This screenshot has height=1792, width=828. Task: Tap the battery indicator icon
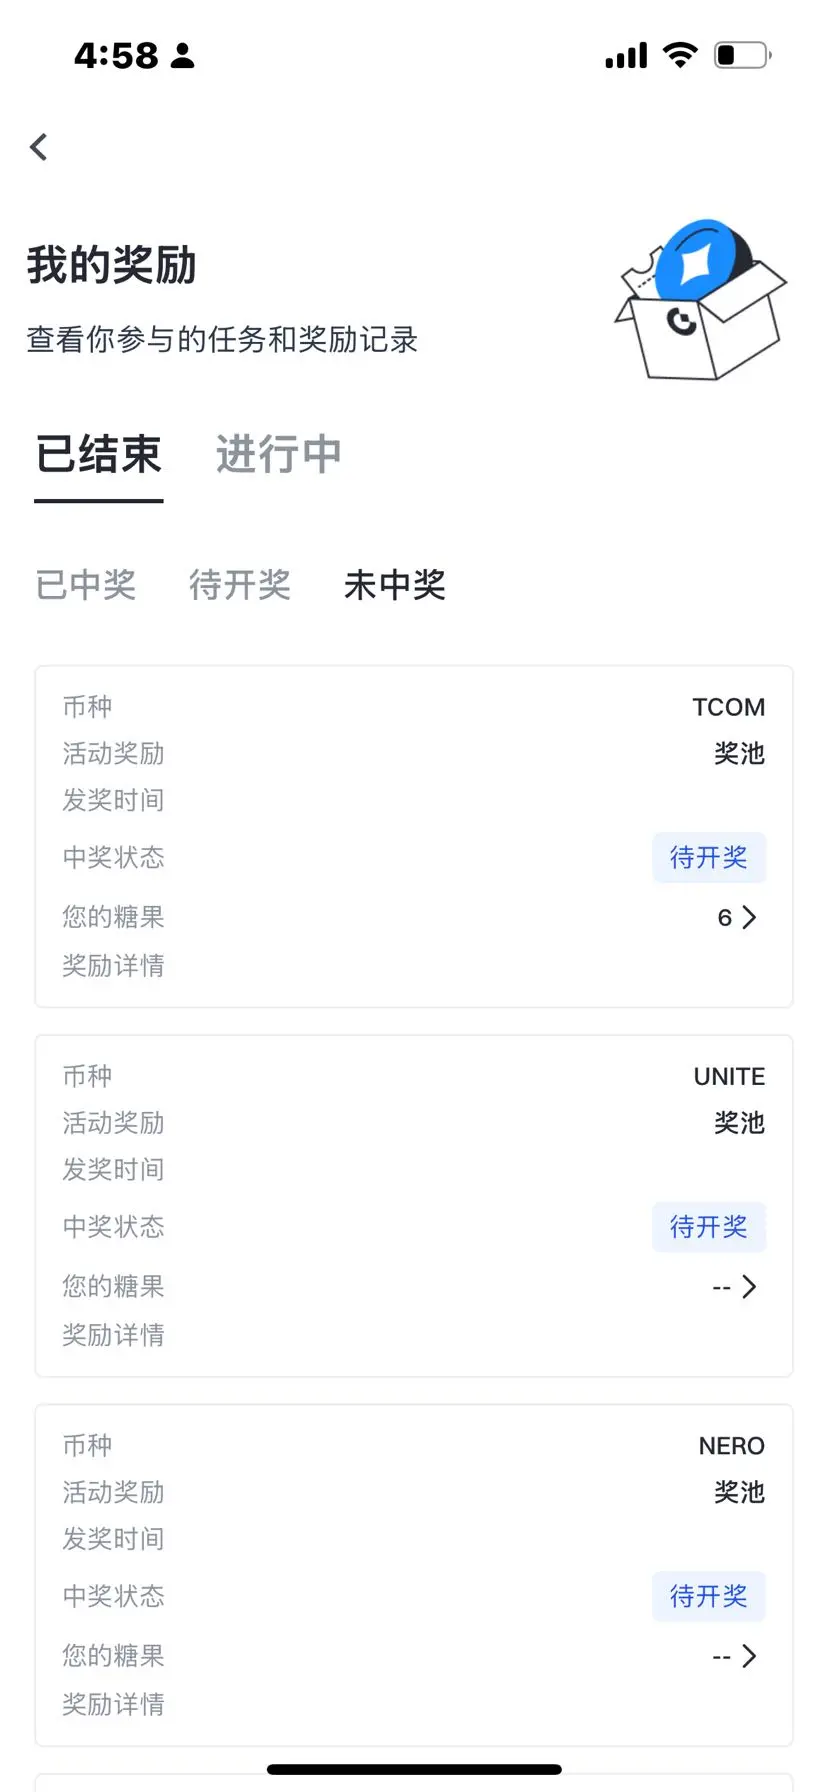[x=742, y=55]
